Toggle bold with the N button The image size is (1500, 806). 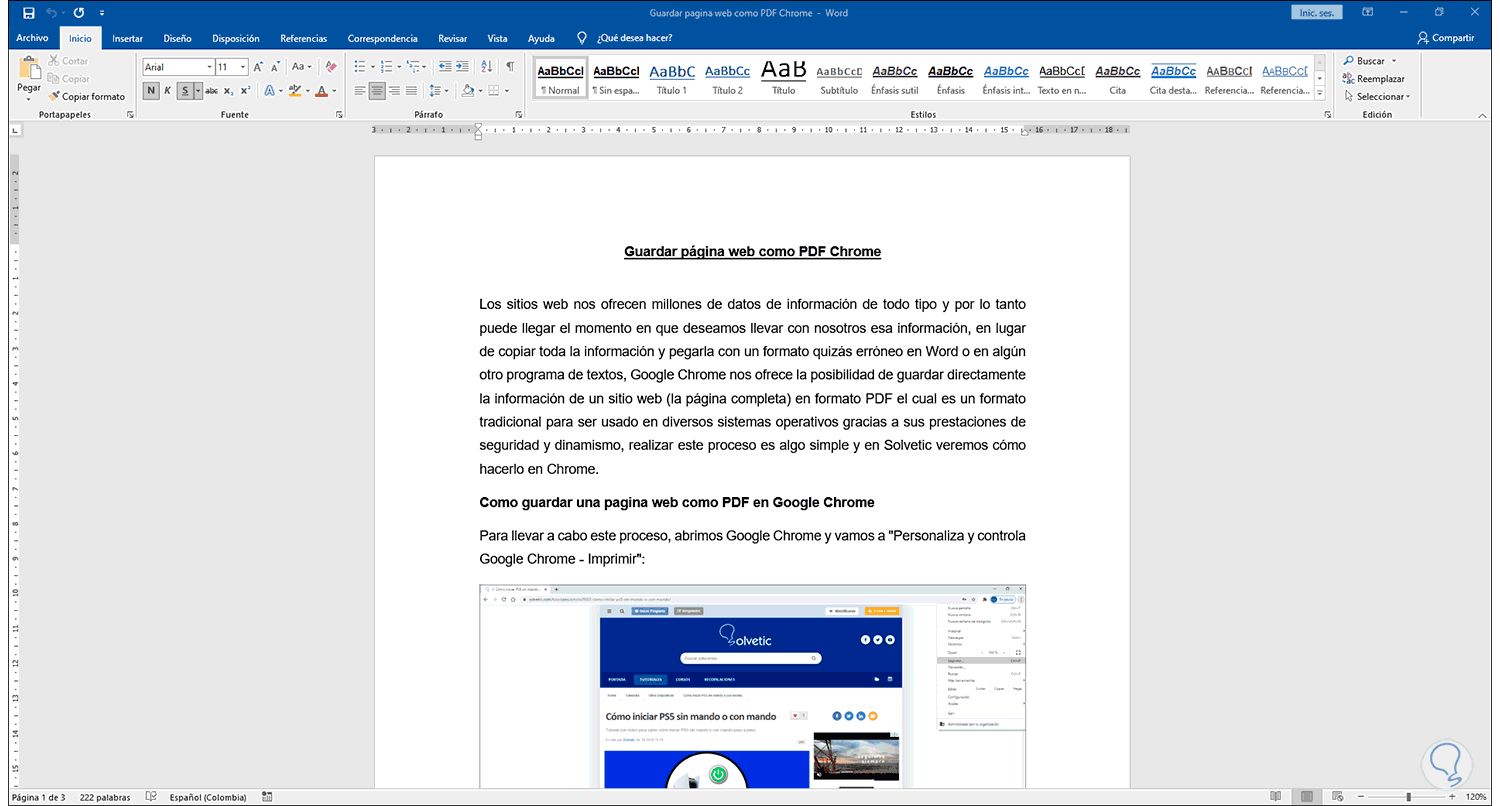pyautogui.click(x=151, y=91)
